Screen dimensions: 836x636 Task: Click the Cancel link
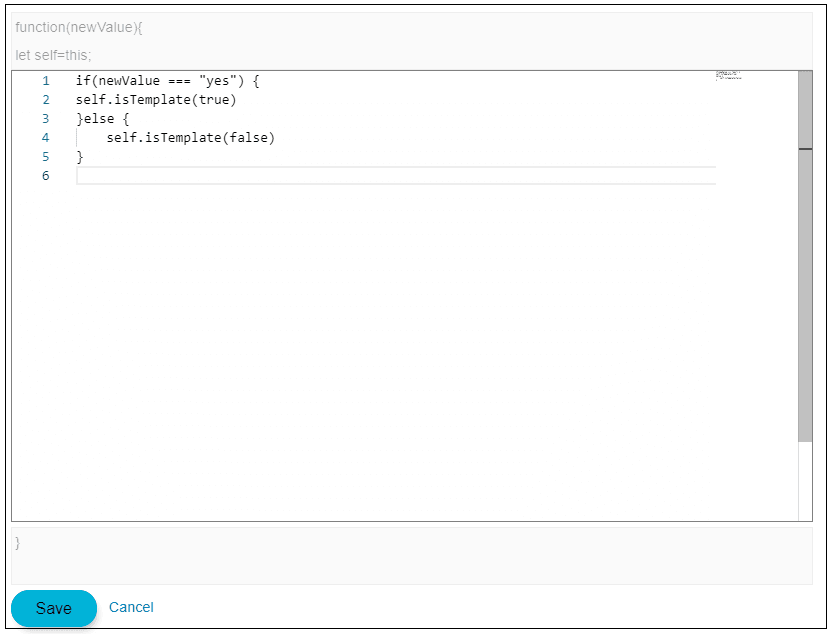pyautogui.click(x=131, y=608)
